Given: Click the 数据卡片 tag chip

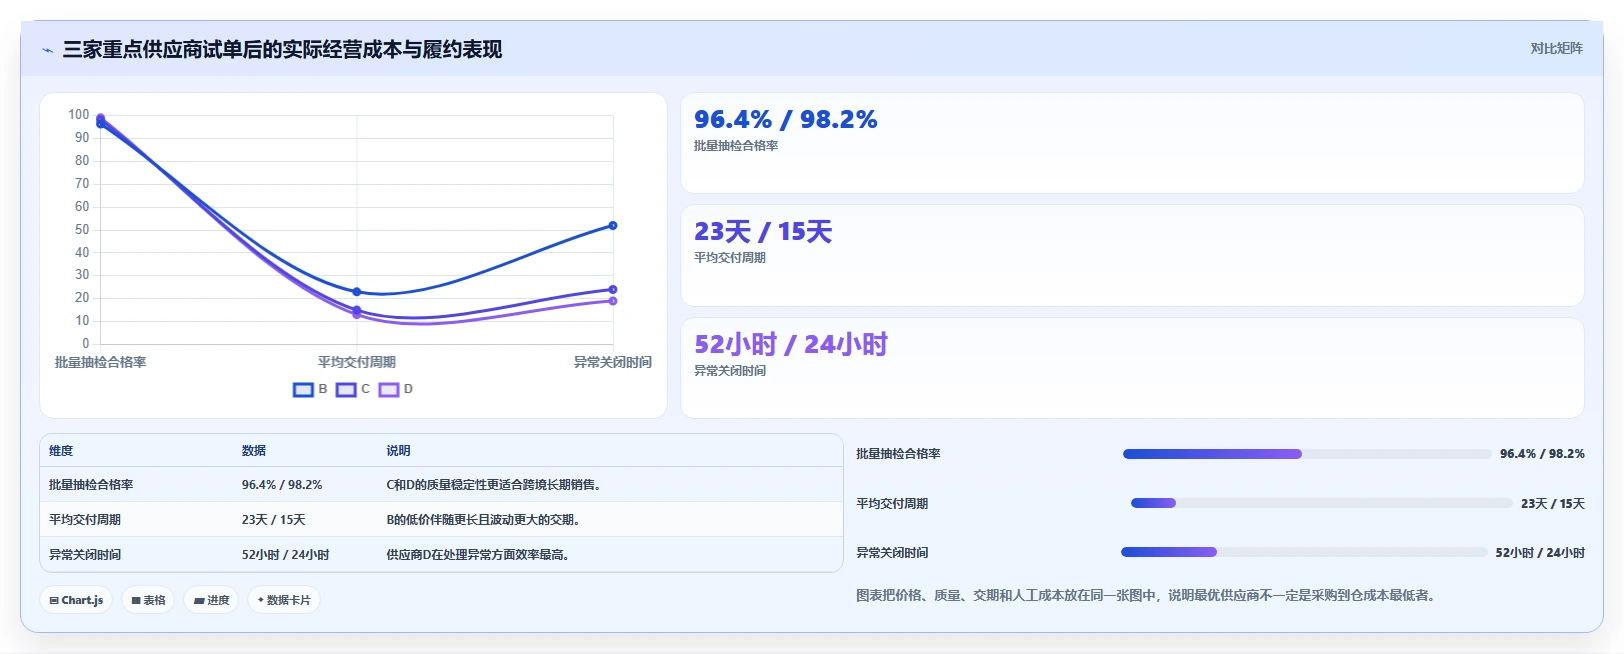Looking at the screenshot, I should pyautogui.click(x=284, y=600).
